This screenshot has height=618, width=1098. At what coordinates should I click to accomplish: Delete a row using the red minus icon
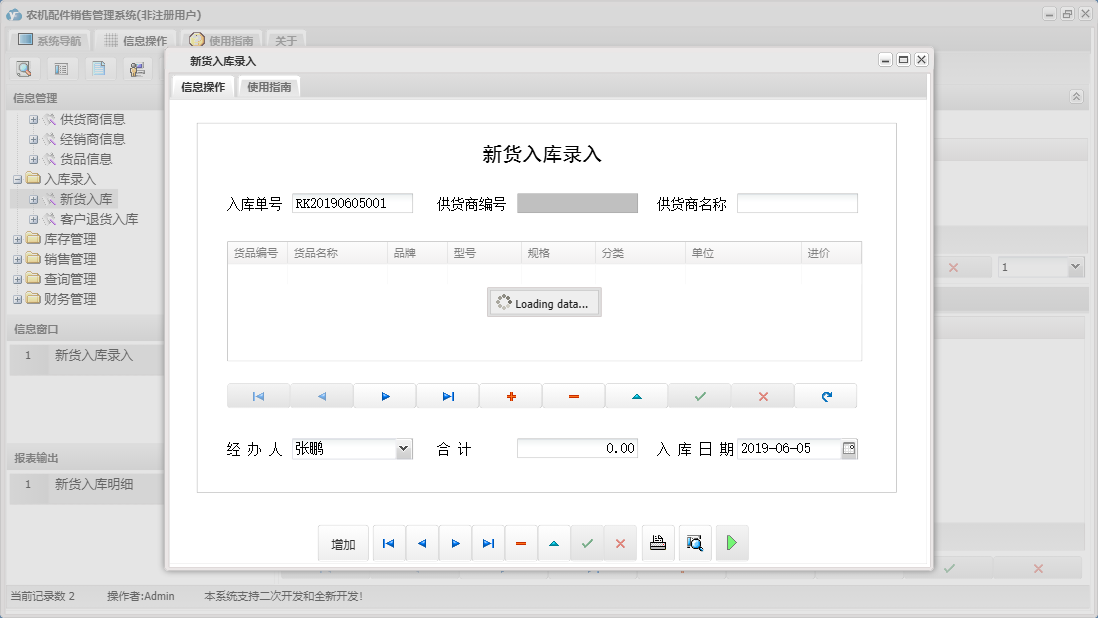(573, 395)
